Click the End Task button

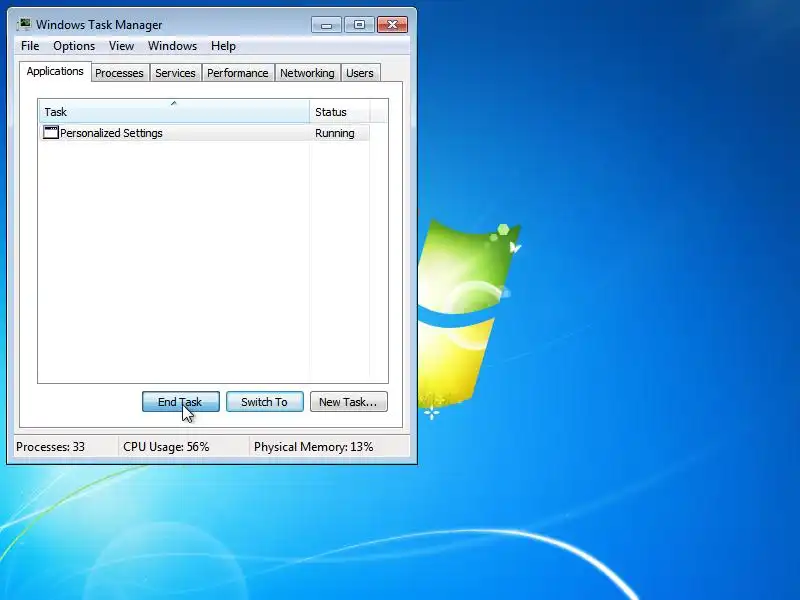[x=181, y=402]
